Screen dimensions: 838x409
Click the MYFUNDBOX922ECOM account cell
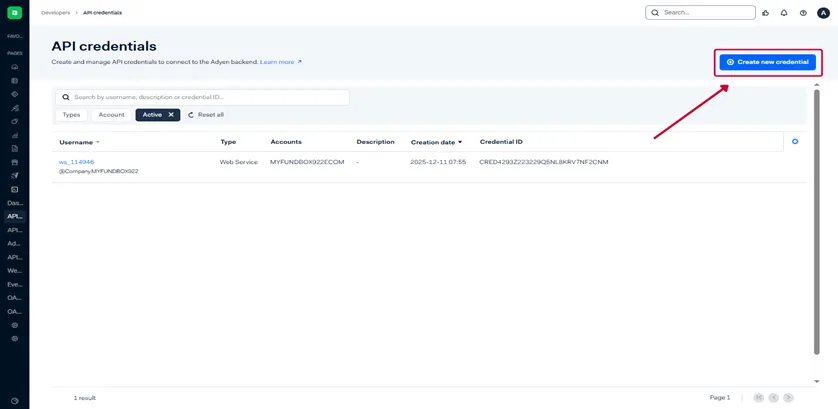(307, 161)
